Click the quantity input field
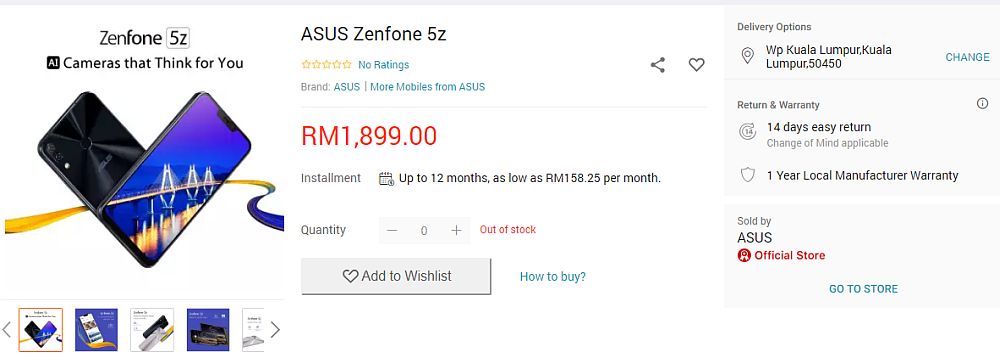This screenshot has height=363, width=1000. point(424,230)
